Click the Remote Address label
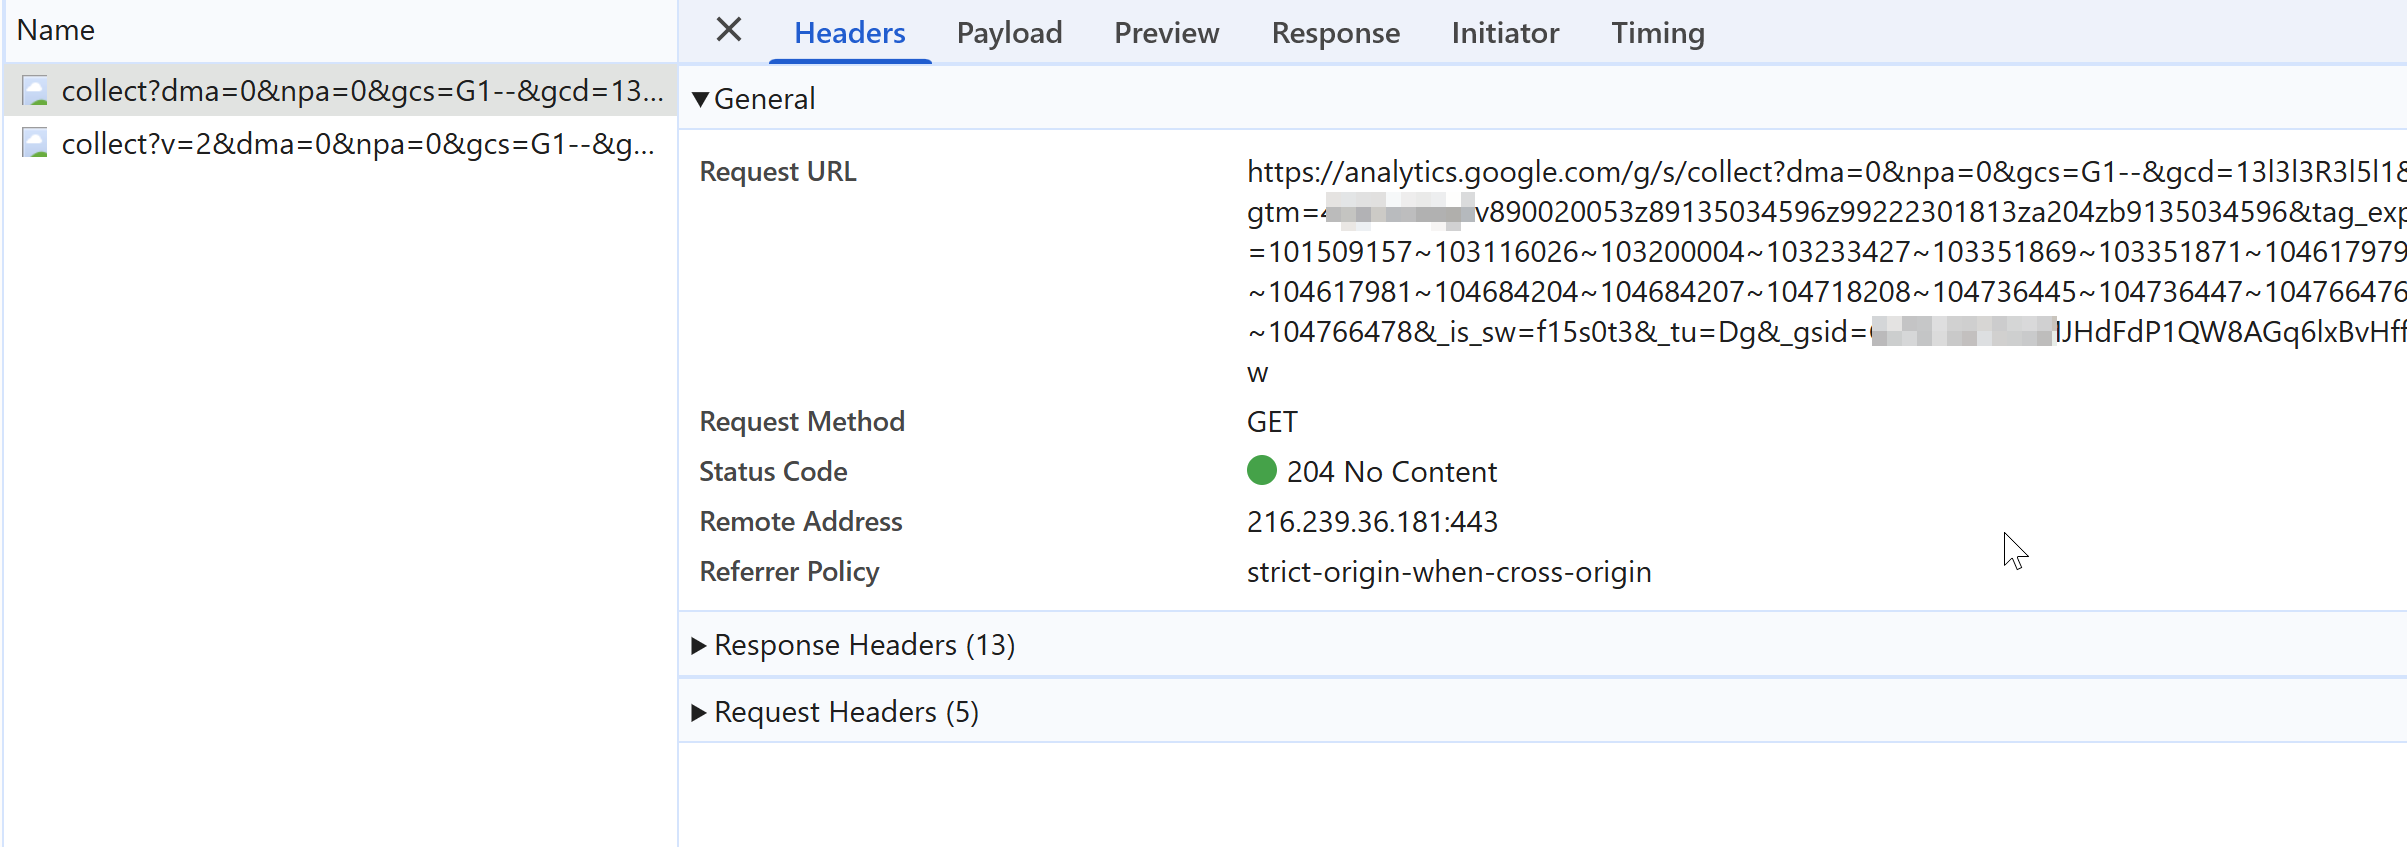 (800, 522)
